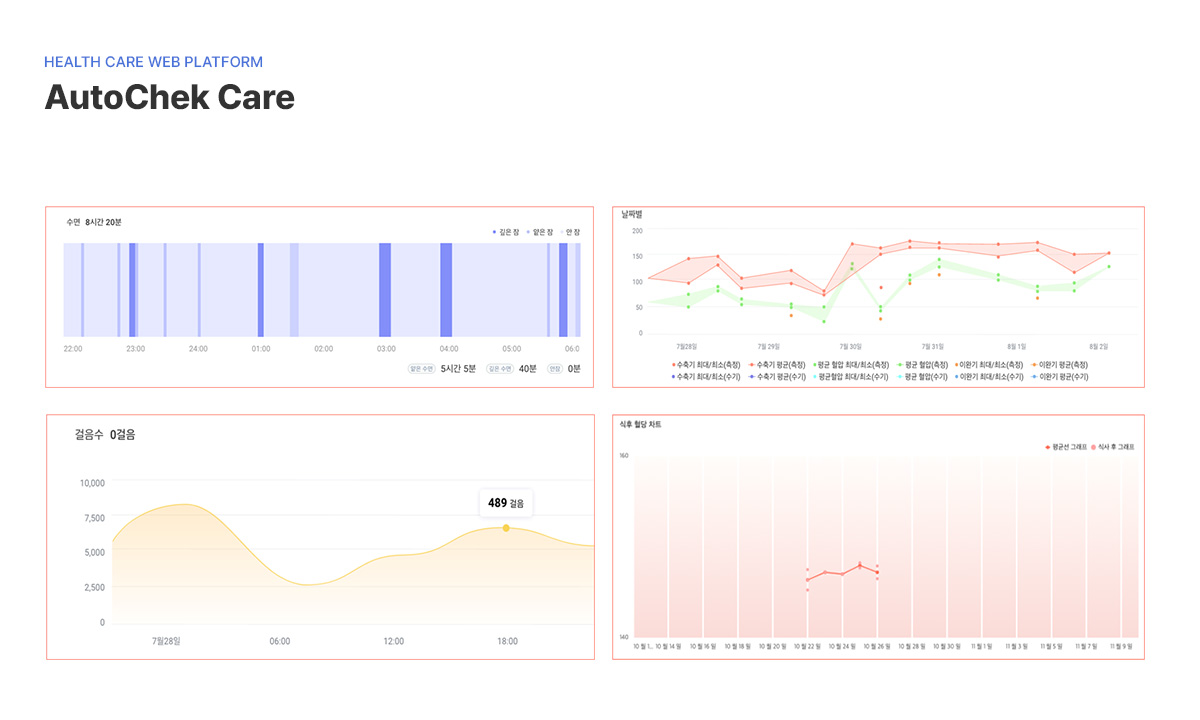The height and width of the screenshot is (720, 1200).
Task: Toggle 수축기 평균(측정) legend item
Action: [780, 365]
